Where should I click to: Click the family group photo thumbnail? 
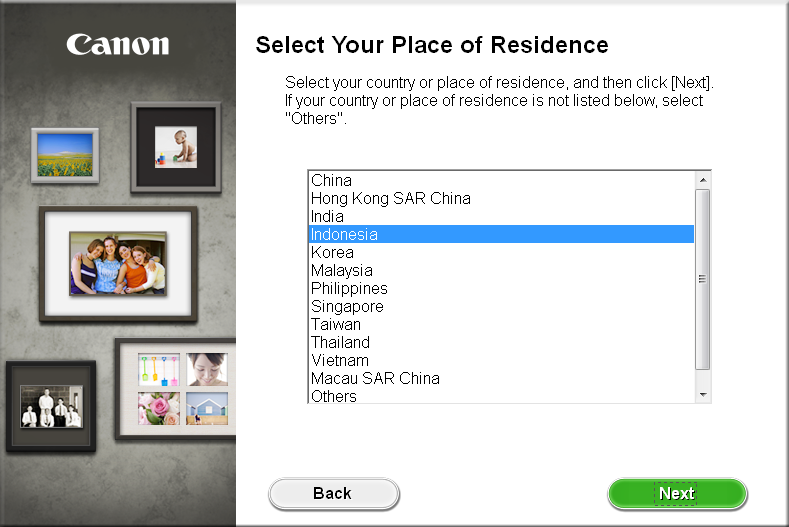[x=118, y=263]
